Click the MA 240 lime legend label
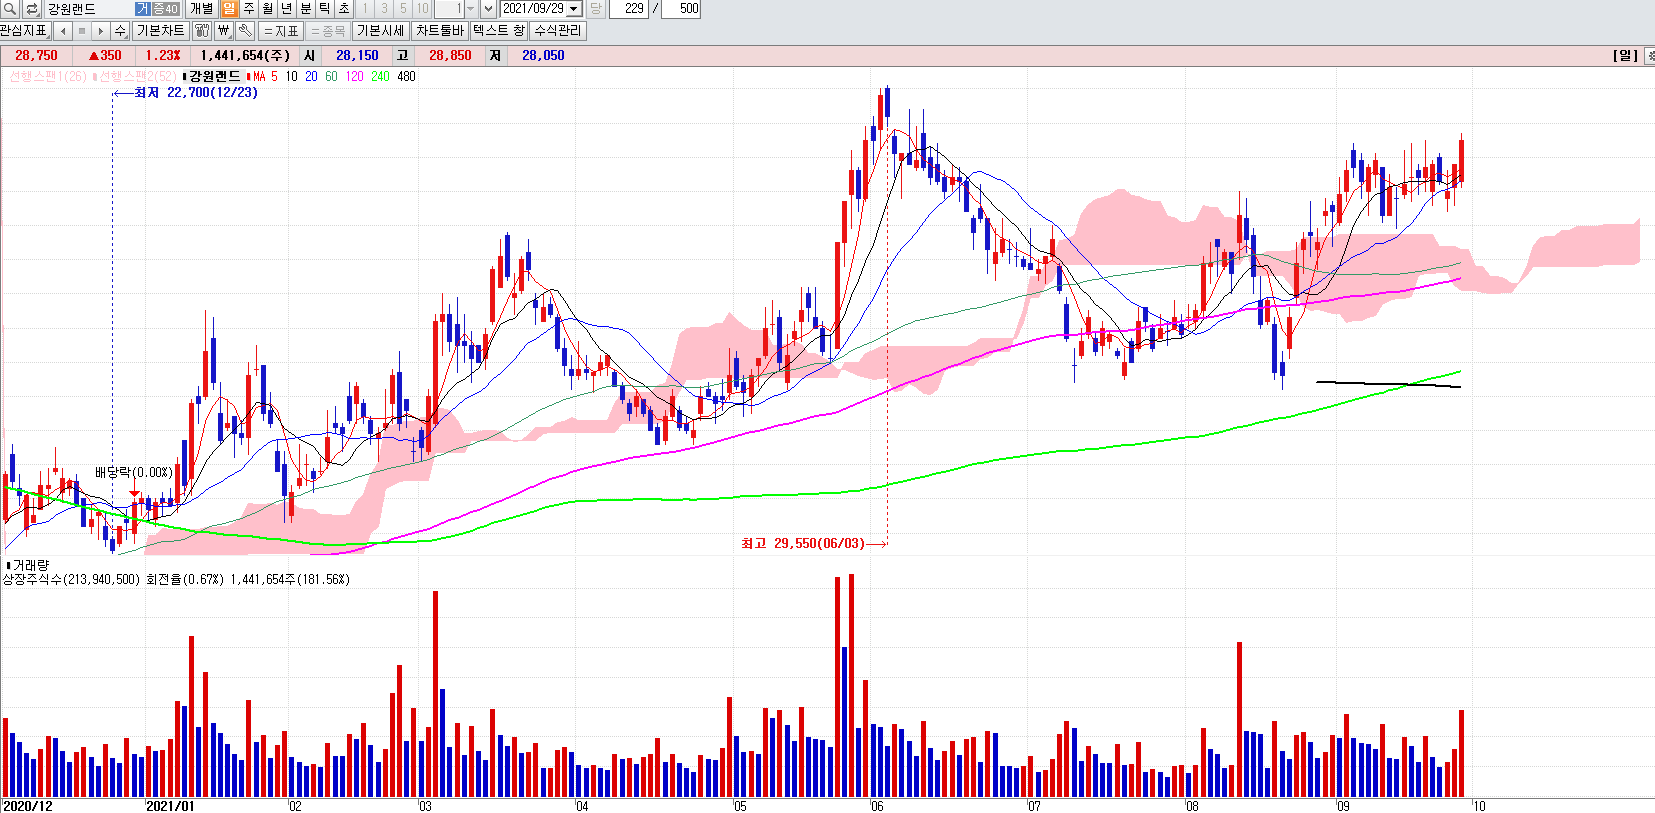 click(x=380, y=76)
